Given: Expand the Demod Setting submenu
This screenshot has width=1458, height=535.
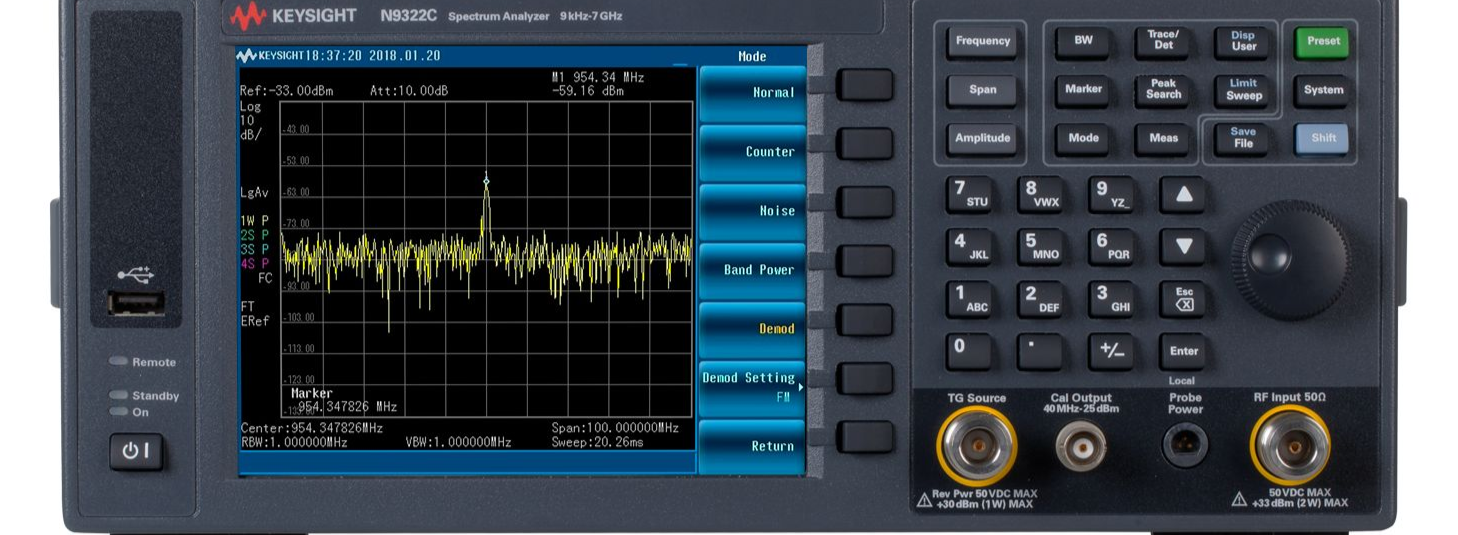Looking at the screenshot, I should tap(752, 386).
